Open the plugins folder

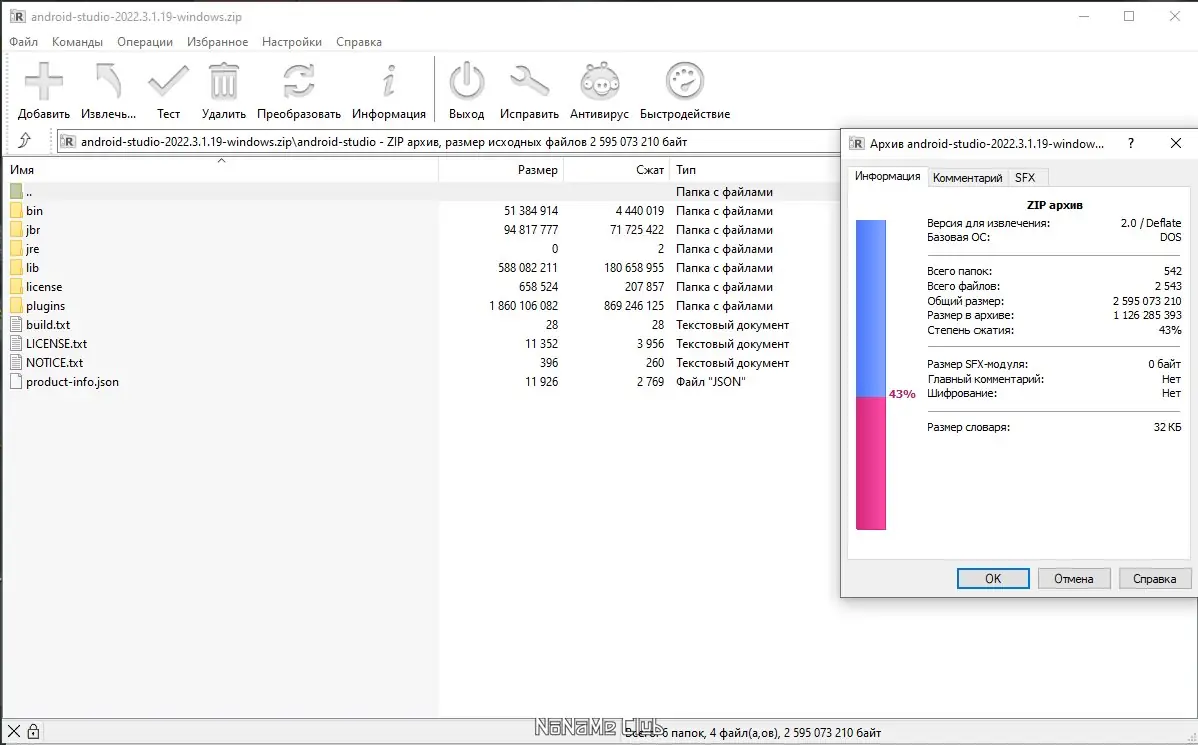[46, 305]
